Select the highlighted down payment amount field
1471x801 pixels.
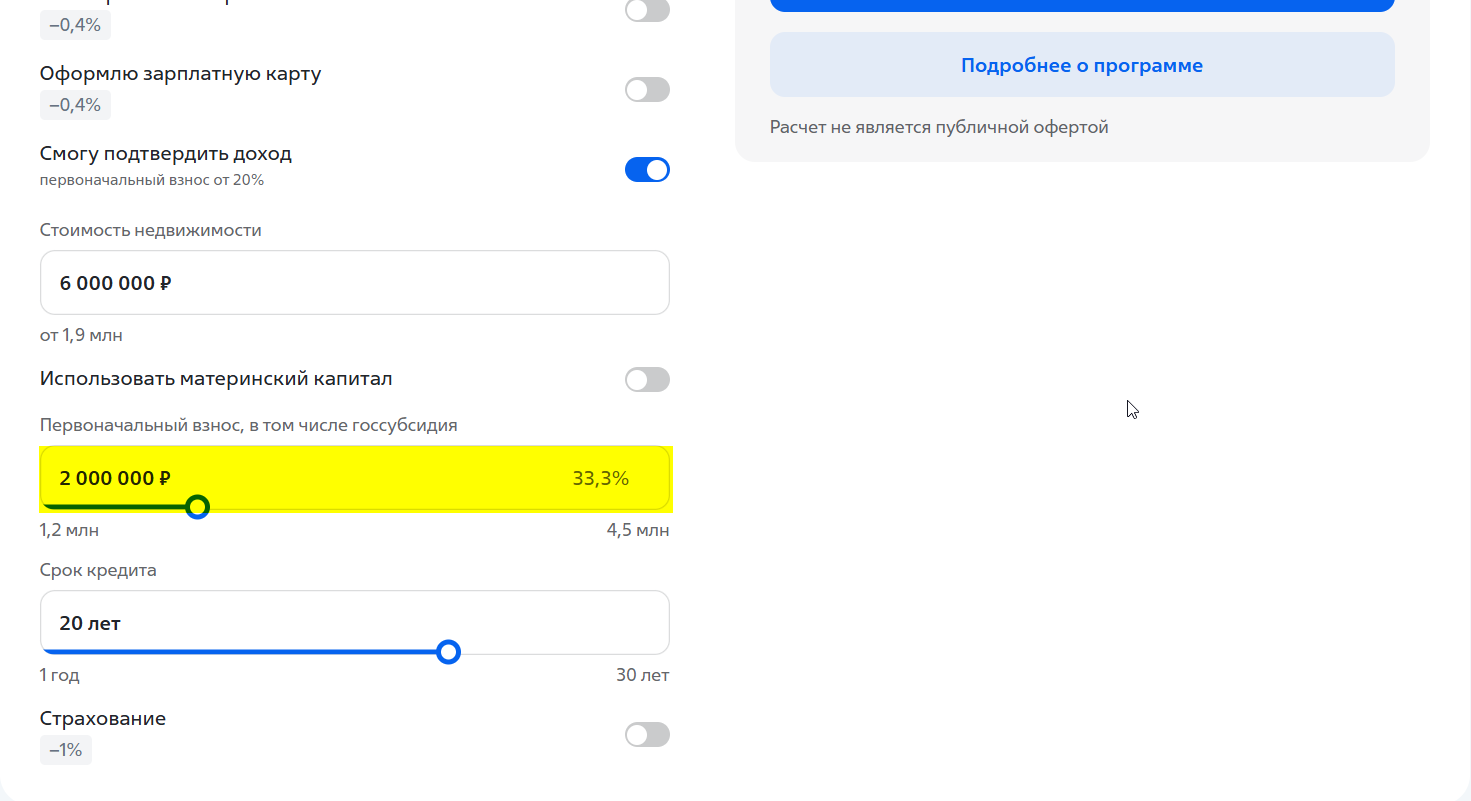(354, 477)
